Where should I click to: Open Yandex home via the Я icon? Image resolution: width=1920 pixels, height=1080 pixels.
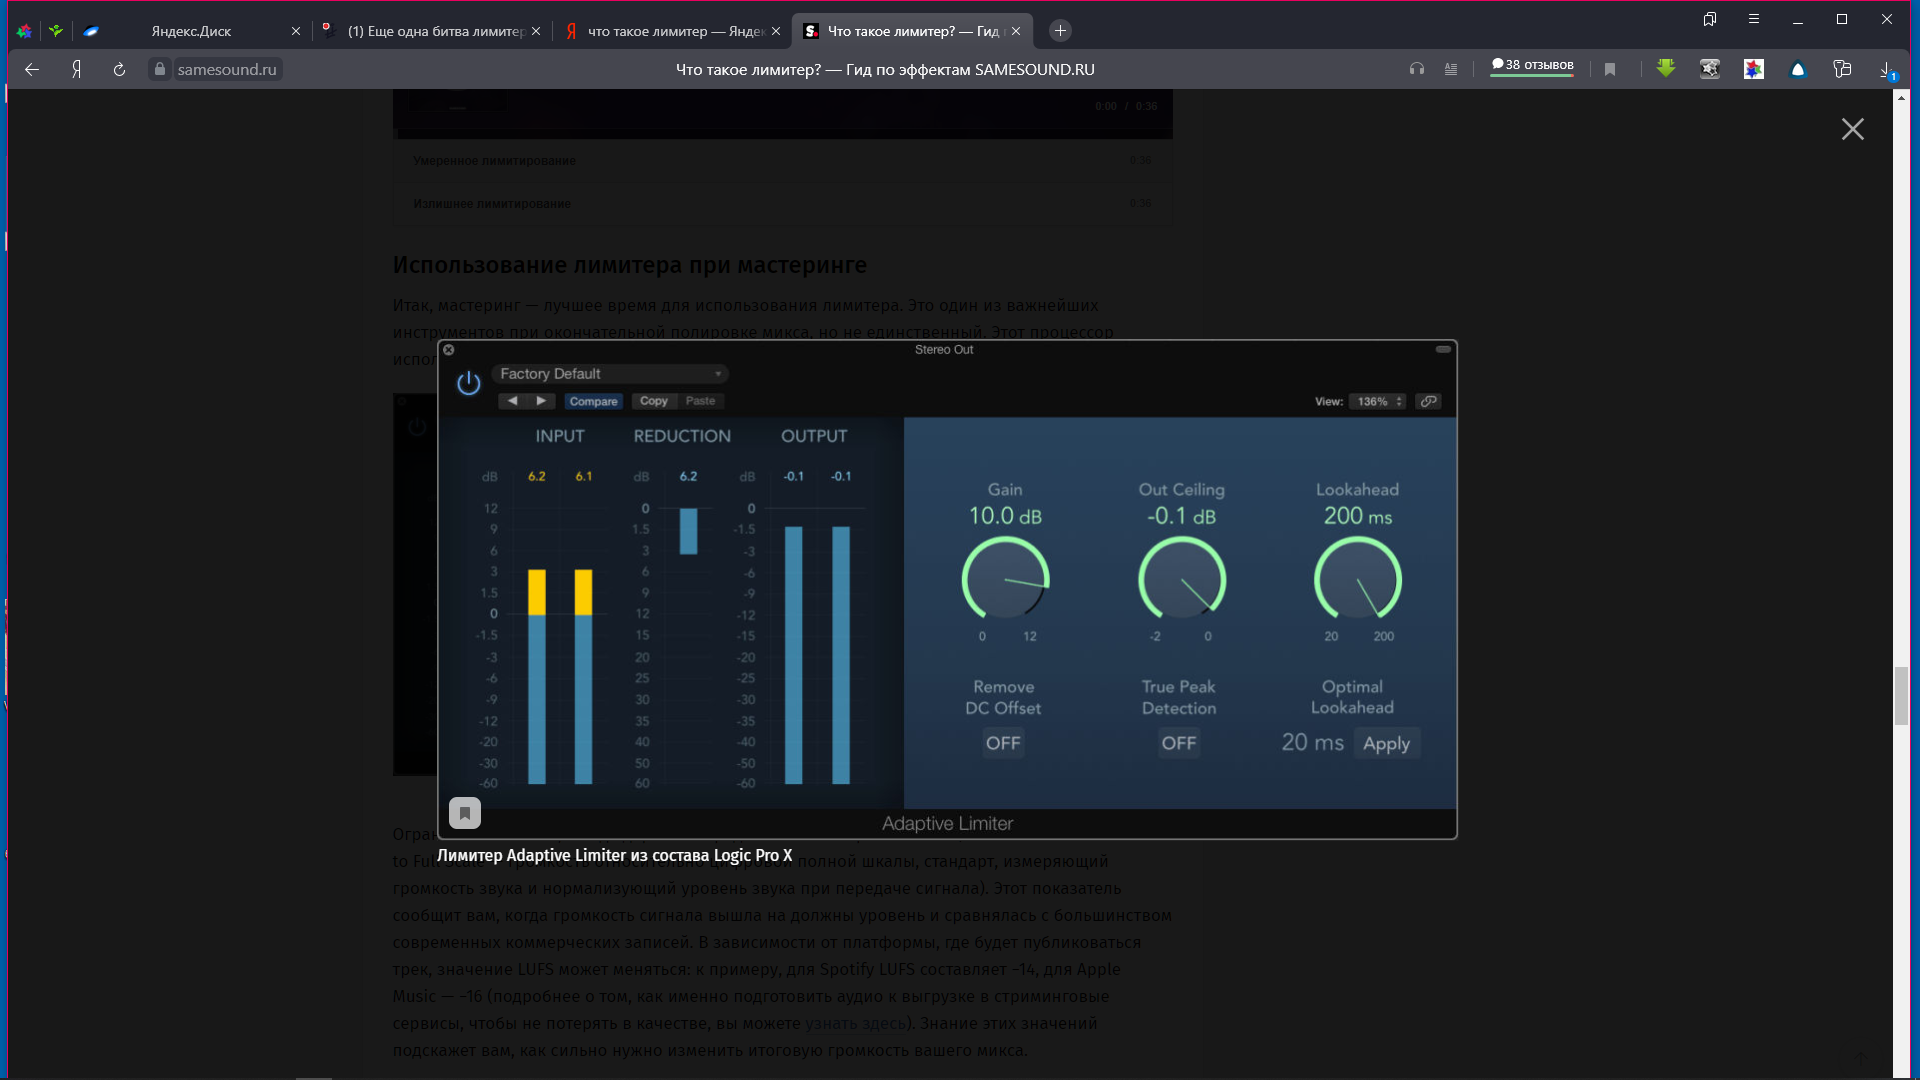point(76,69)
